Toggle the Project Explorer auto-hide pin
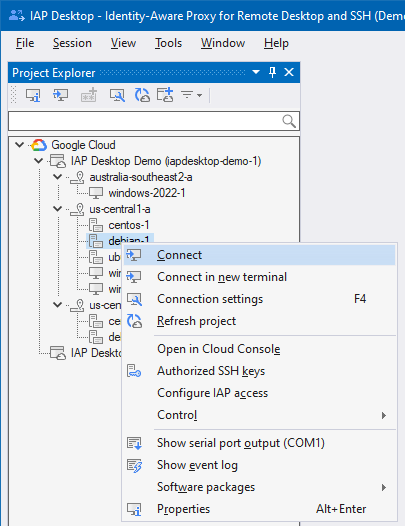Viewport: 405px width, 526px height. (272, 72)
